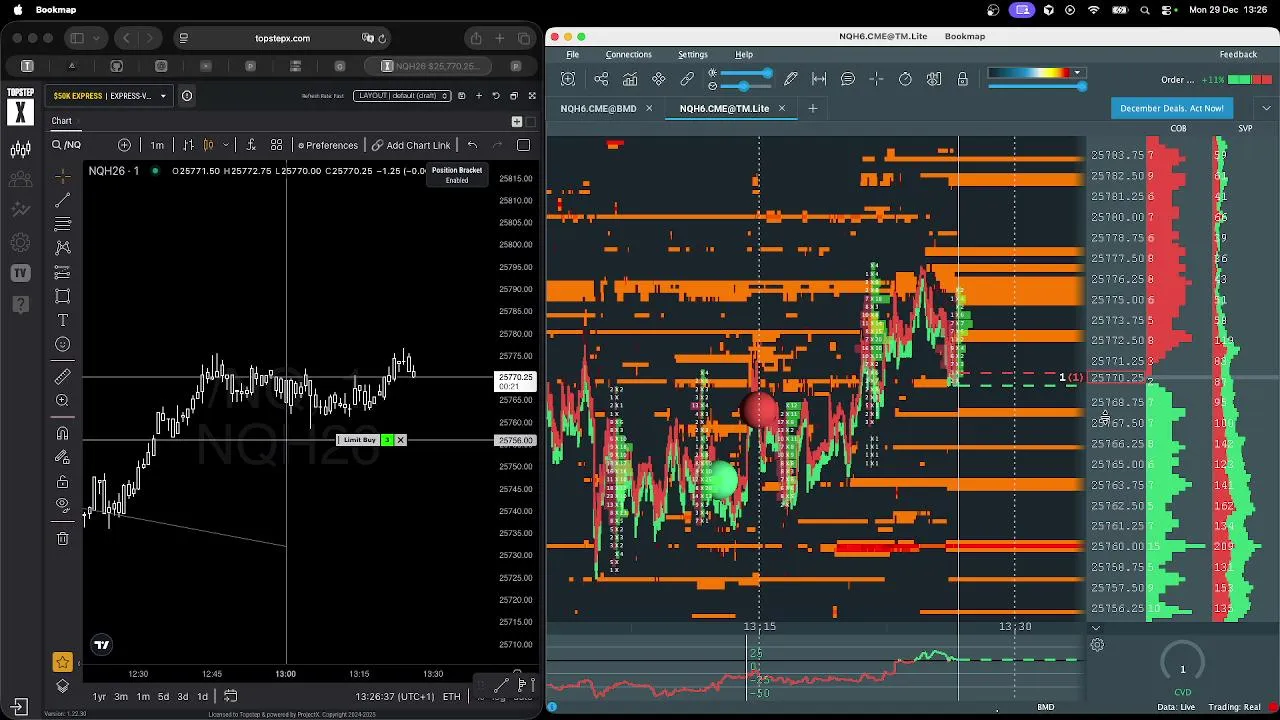Hide all drawings with eye icon
This screenshot has height=720, width=1280.
pos(62,505)
